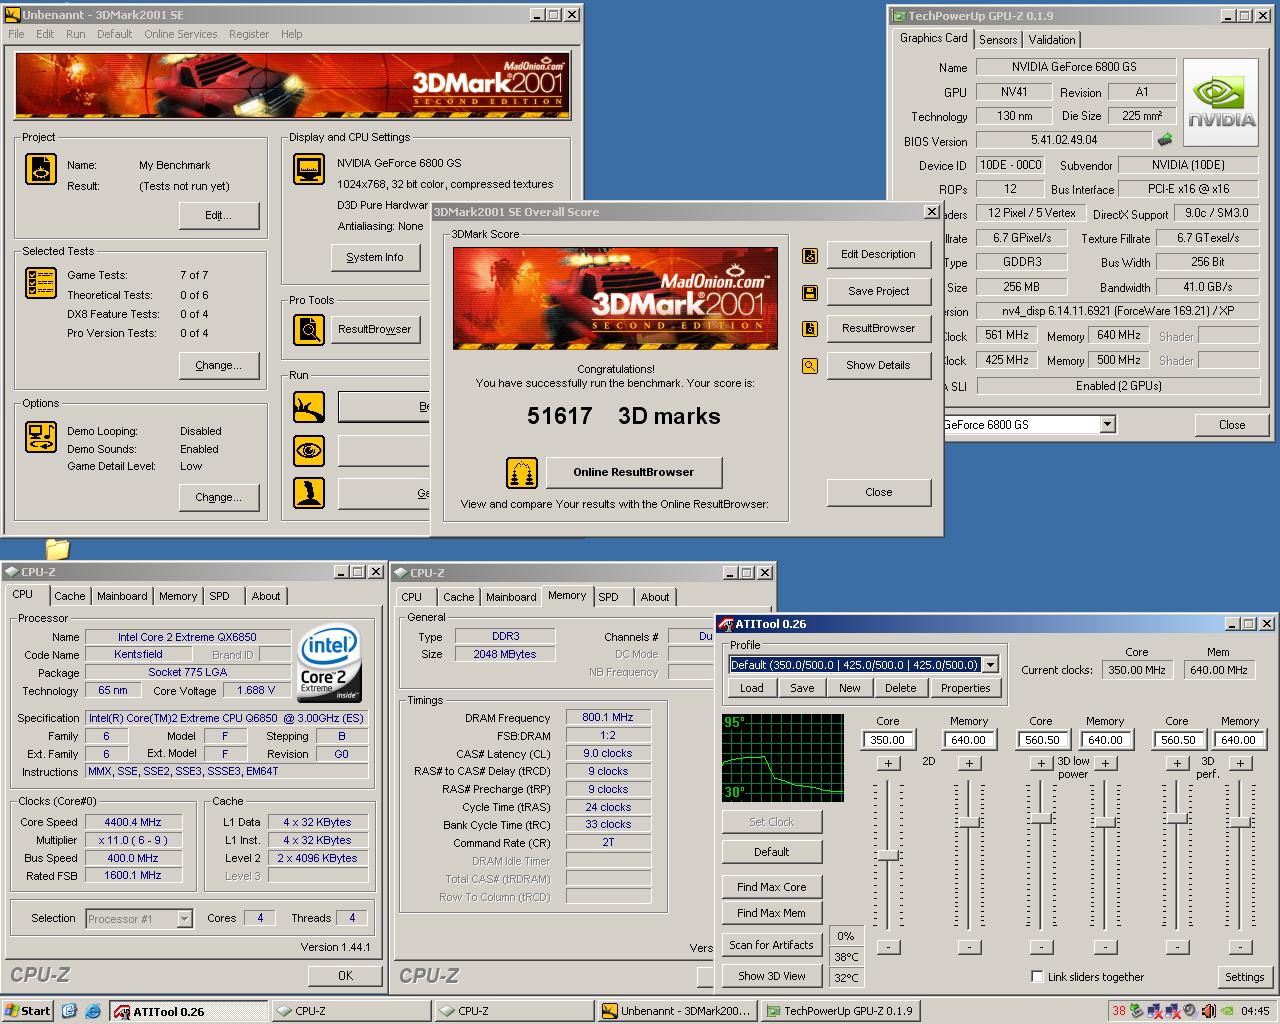This screenshot has width=1280, height=1024.
Task: Click the Online ResultBrowser icon in score dialog
Action: pyautogui.click(x=522, y=472)
